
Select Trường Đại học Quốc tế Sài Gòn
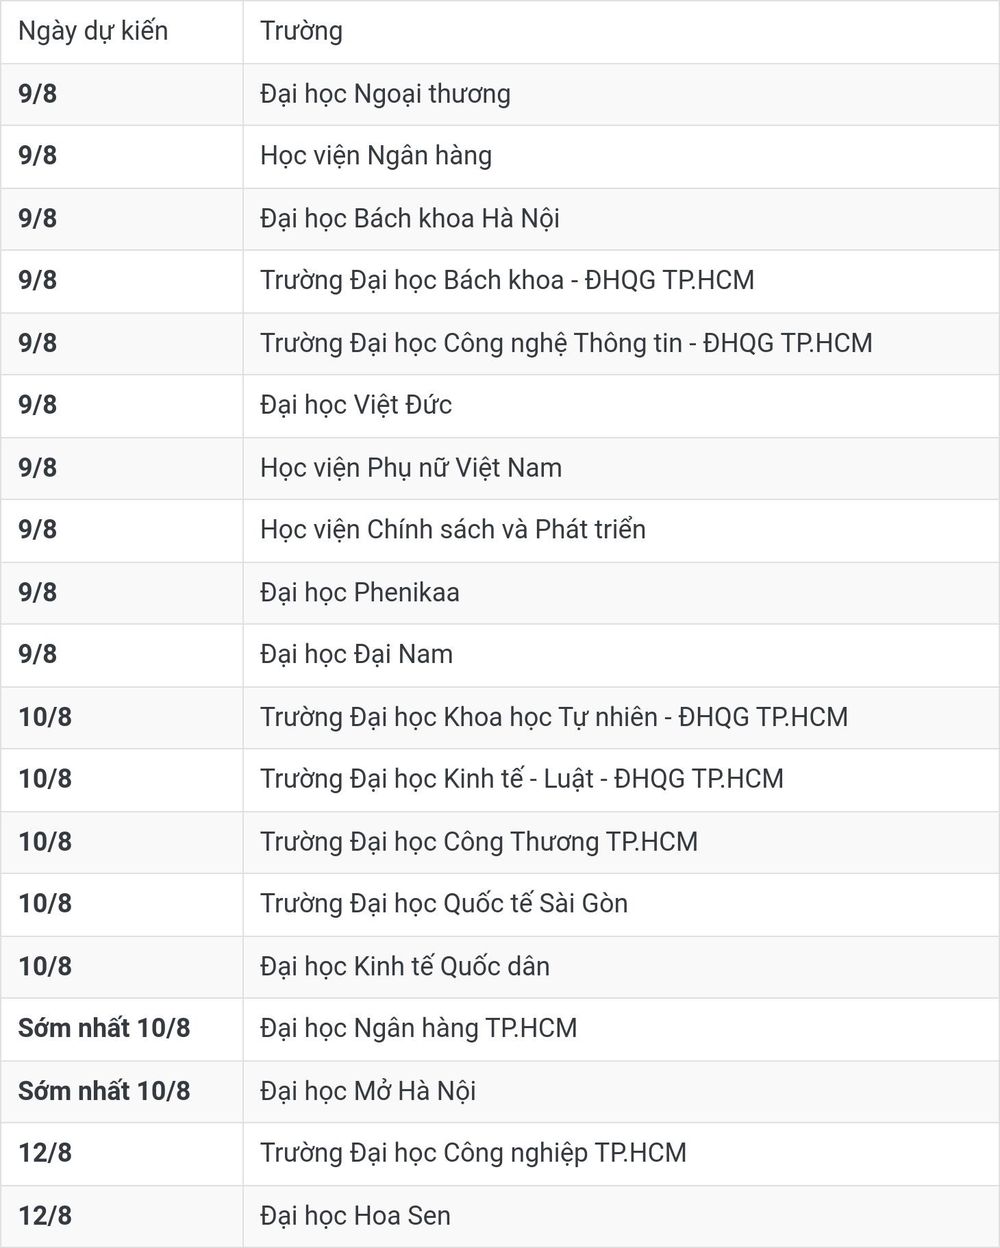(x=444, y=904)
